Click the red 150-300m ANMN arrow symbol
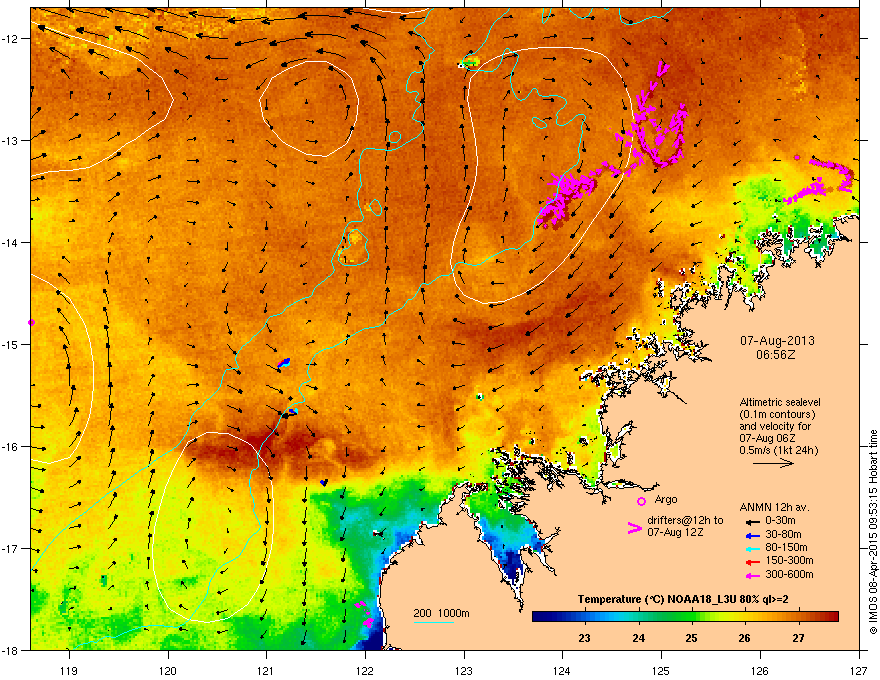This screenshot has height=680, width=880. tap(752, 562)
